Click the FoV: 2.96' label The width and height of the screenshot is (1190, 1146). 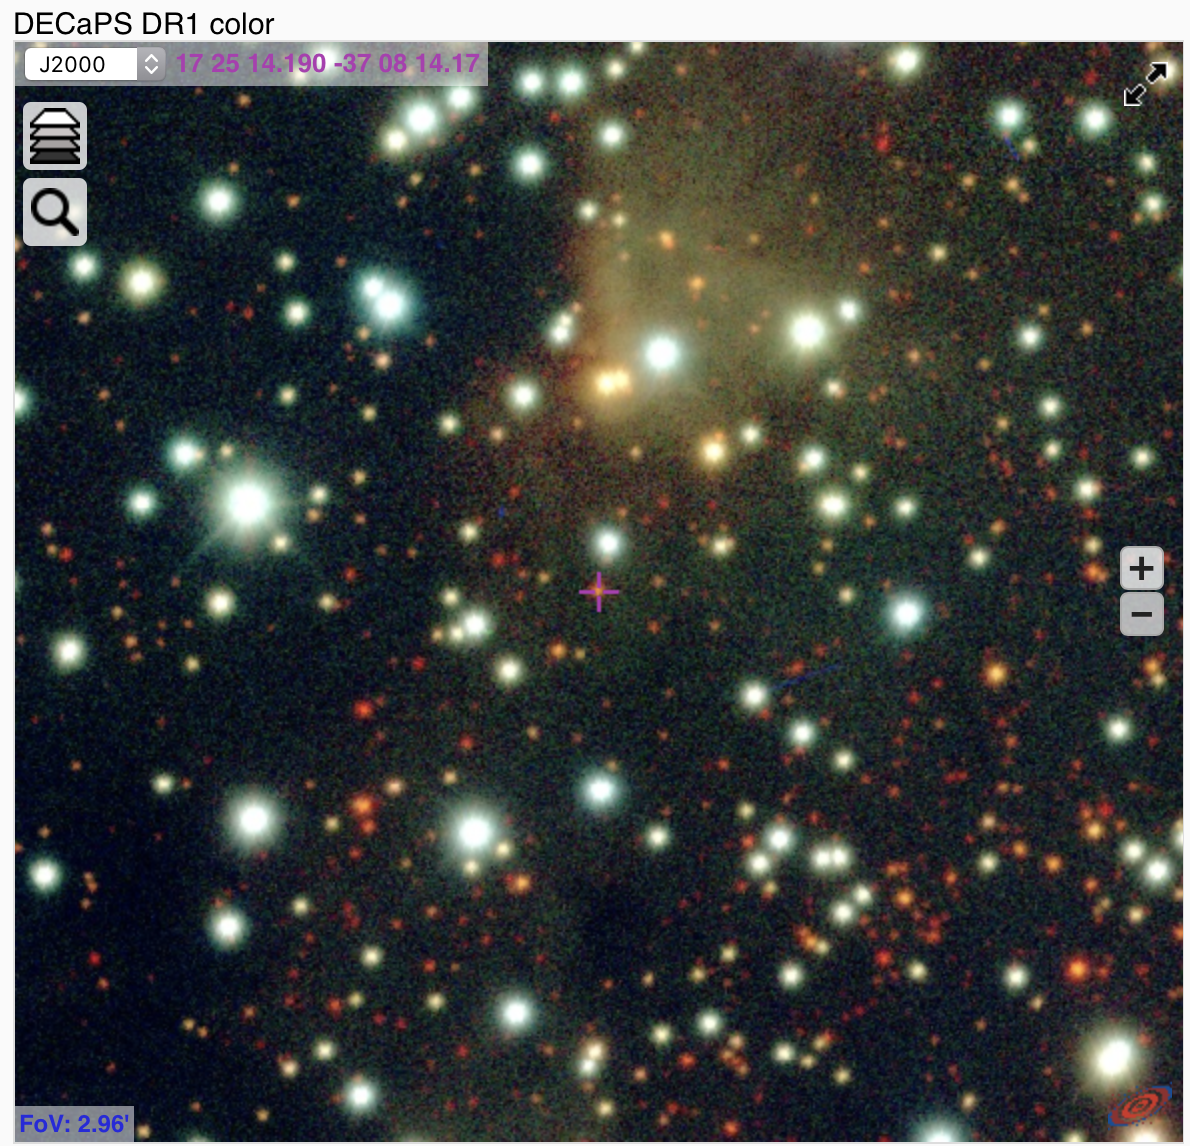(73, 1123)
